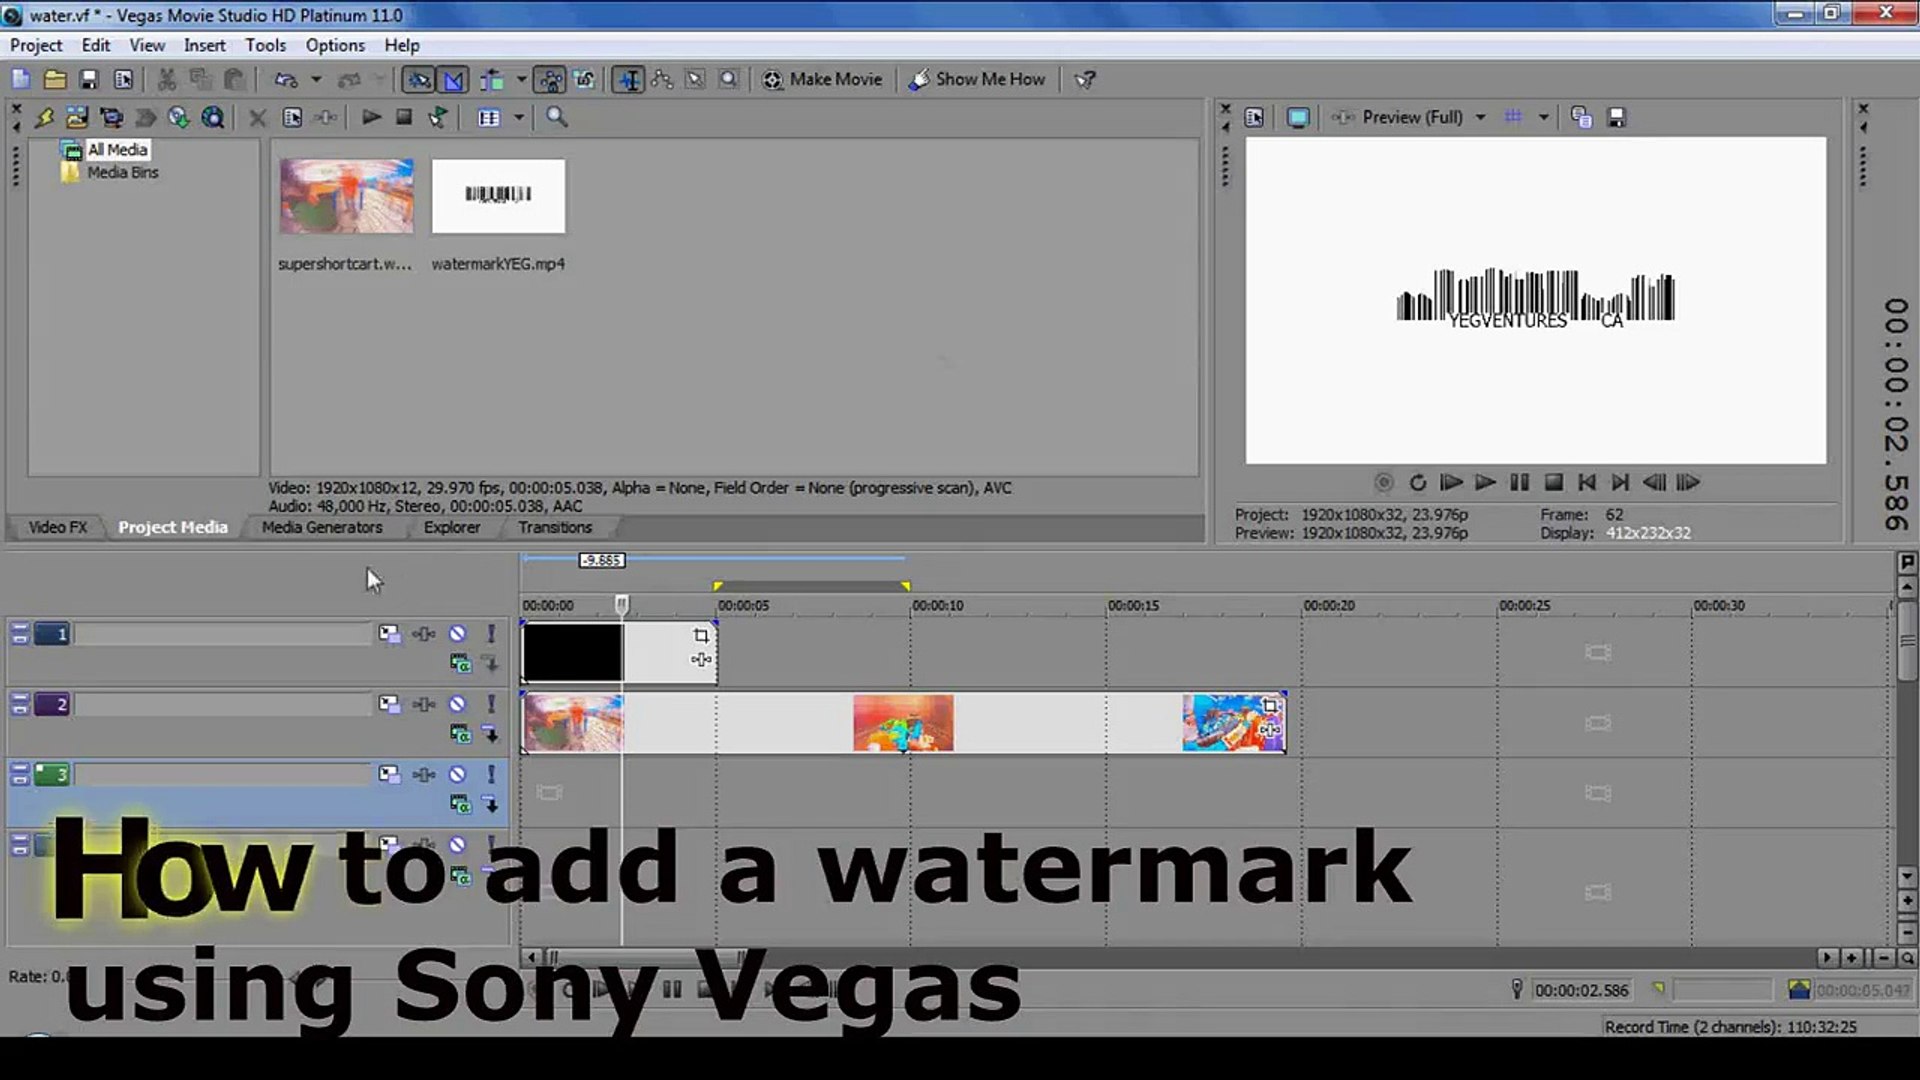Toggle Video Preview on External Monitor
This screenshot has height=1080, width=1920.
click(x=1298, y=117)
